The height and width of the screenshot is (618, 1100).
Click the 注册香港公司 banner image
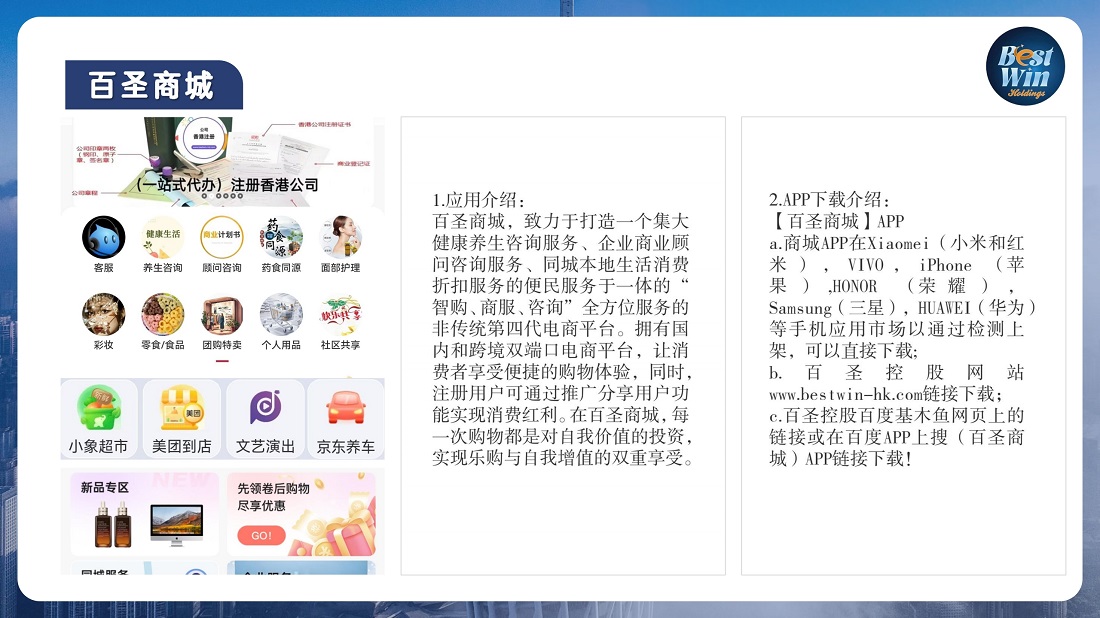[x=223, y=162]
